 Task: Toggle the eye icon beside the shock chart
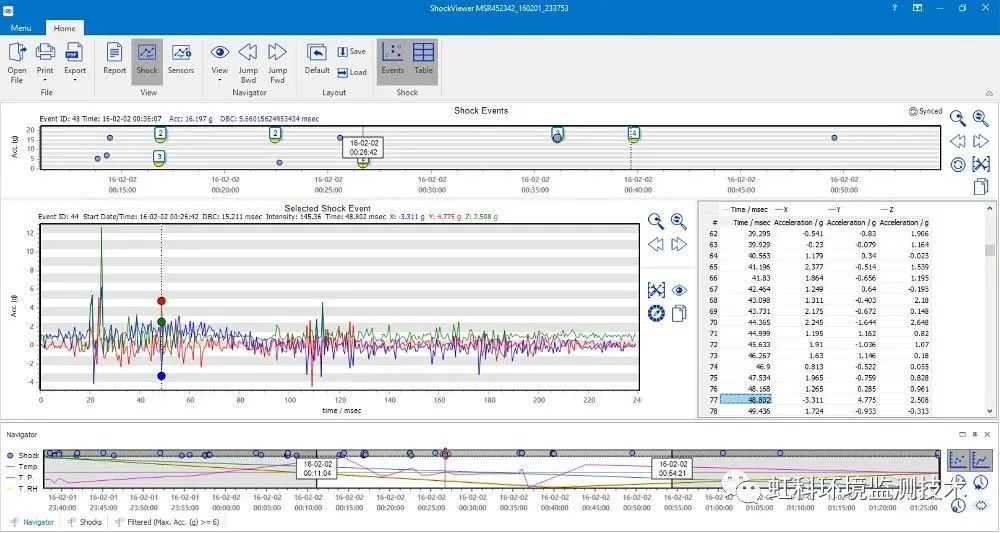(x=680, y=290)
